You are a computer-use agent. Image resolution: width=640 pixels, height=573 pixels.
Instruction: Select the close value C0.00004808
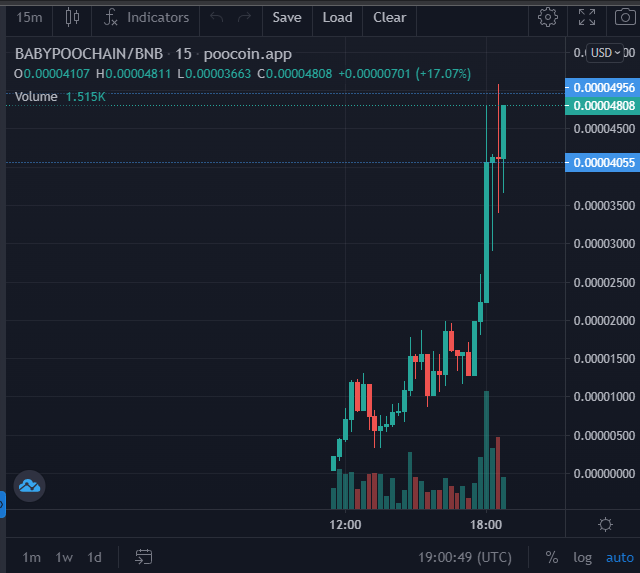294,74
